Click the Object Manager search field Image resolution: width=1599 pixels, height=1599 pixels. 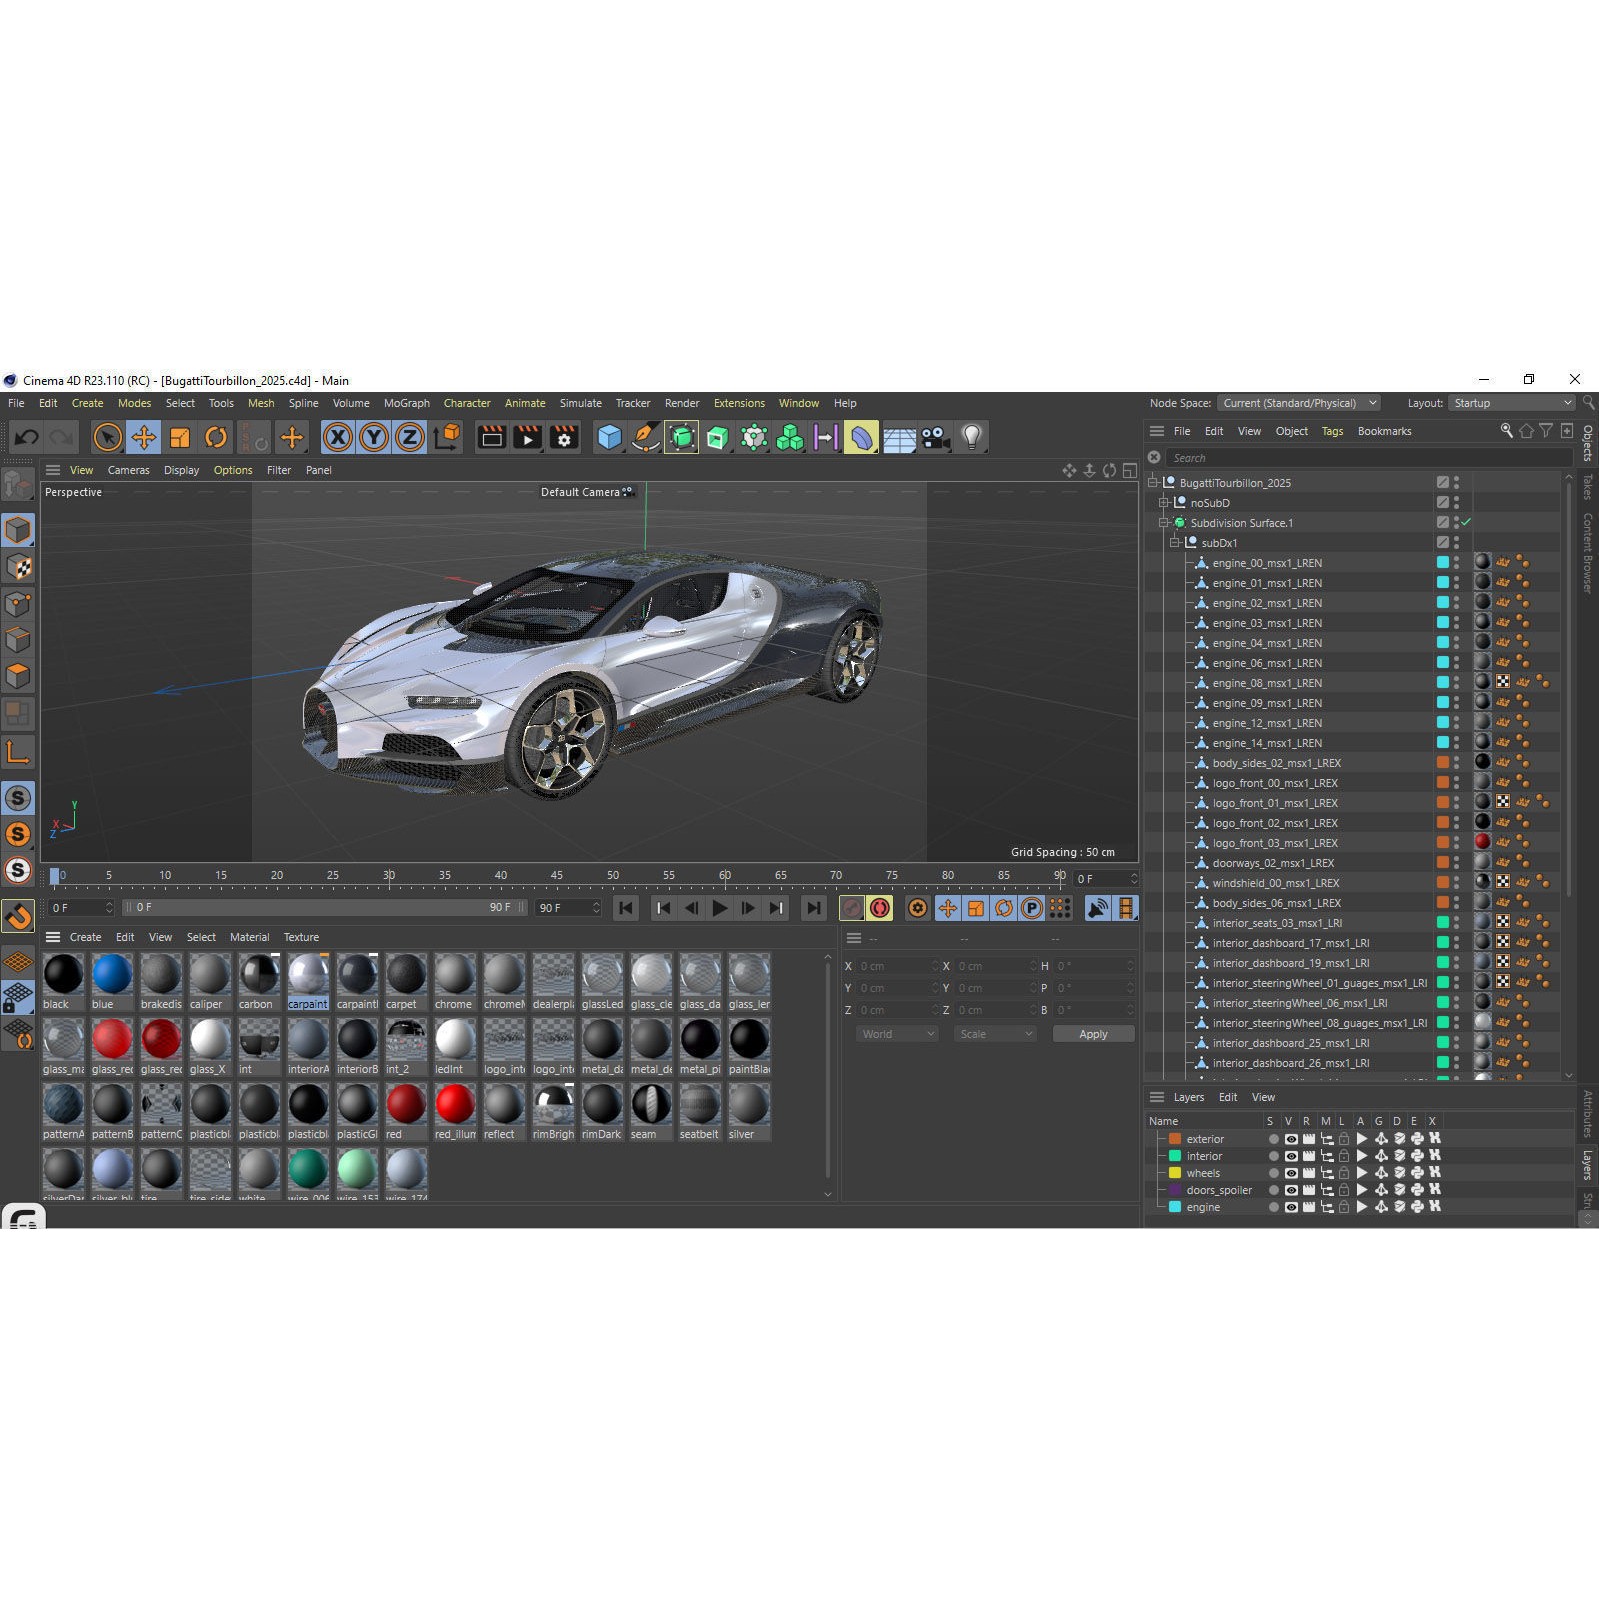click(1368, 458)
